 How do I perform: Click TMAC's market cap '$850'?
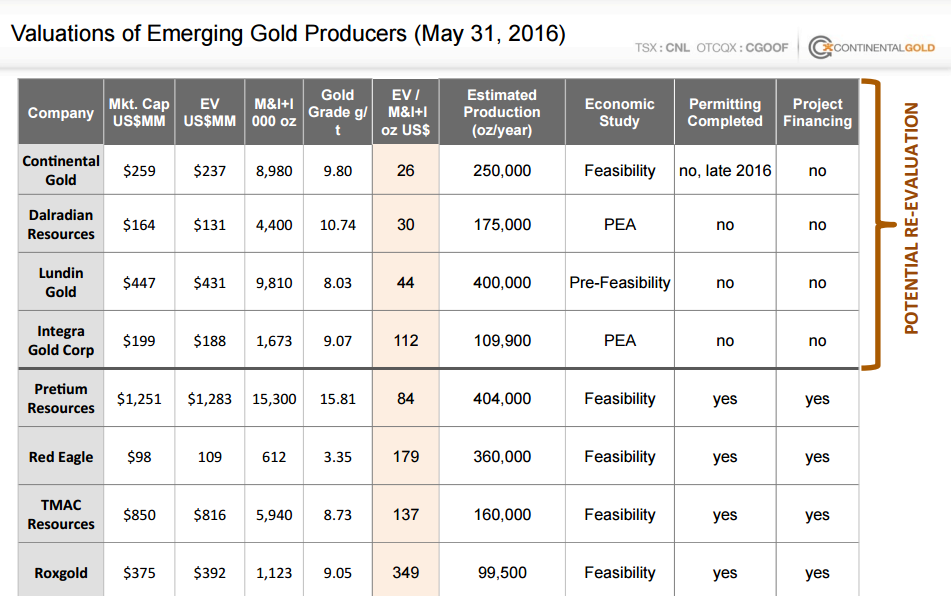point(139,515)
